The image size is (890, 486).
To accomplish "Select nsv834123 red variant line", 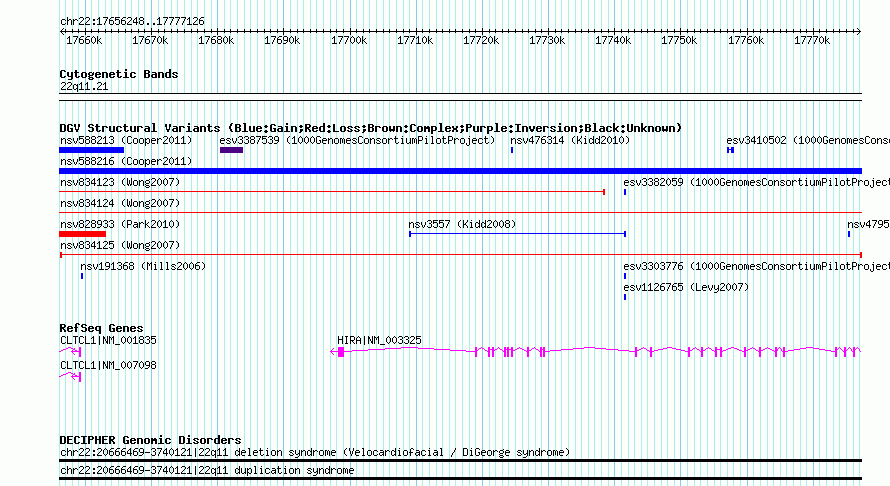I will (x=332, y=192).
